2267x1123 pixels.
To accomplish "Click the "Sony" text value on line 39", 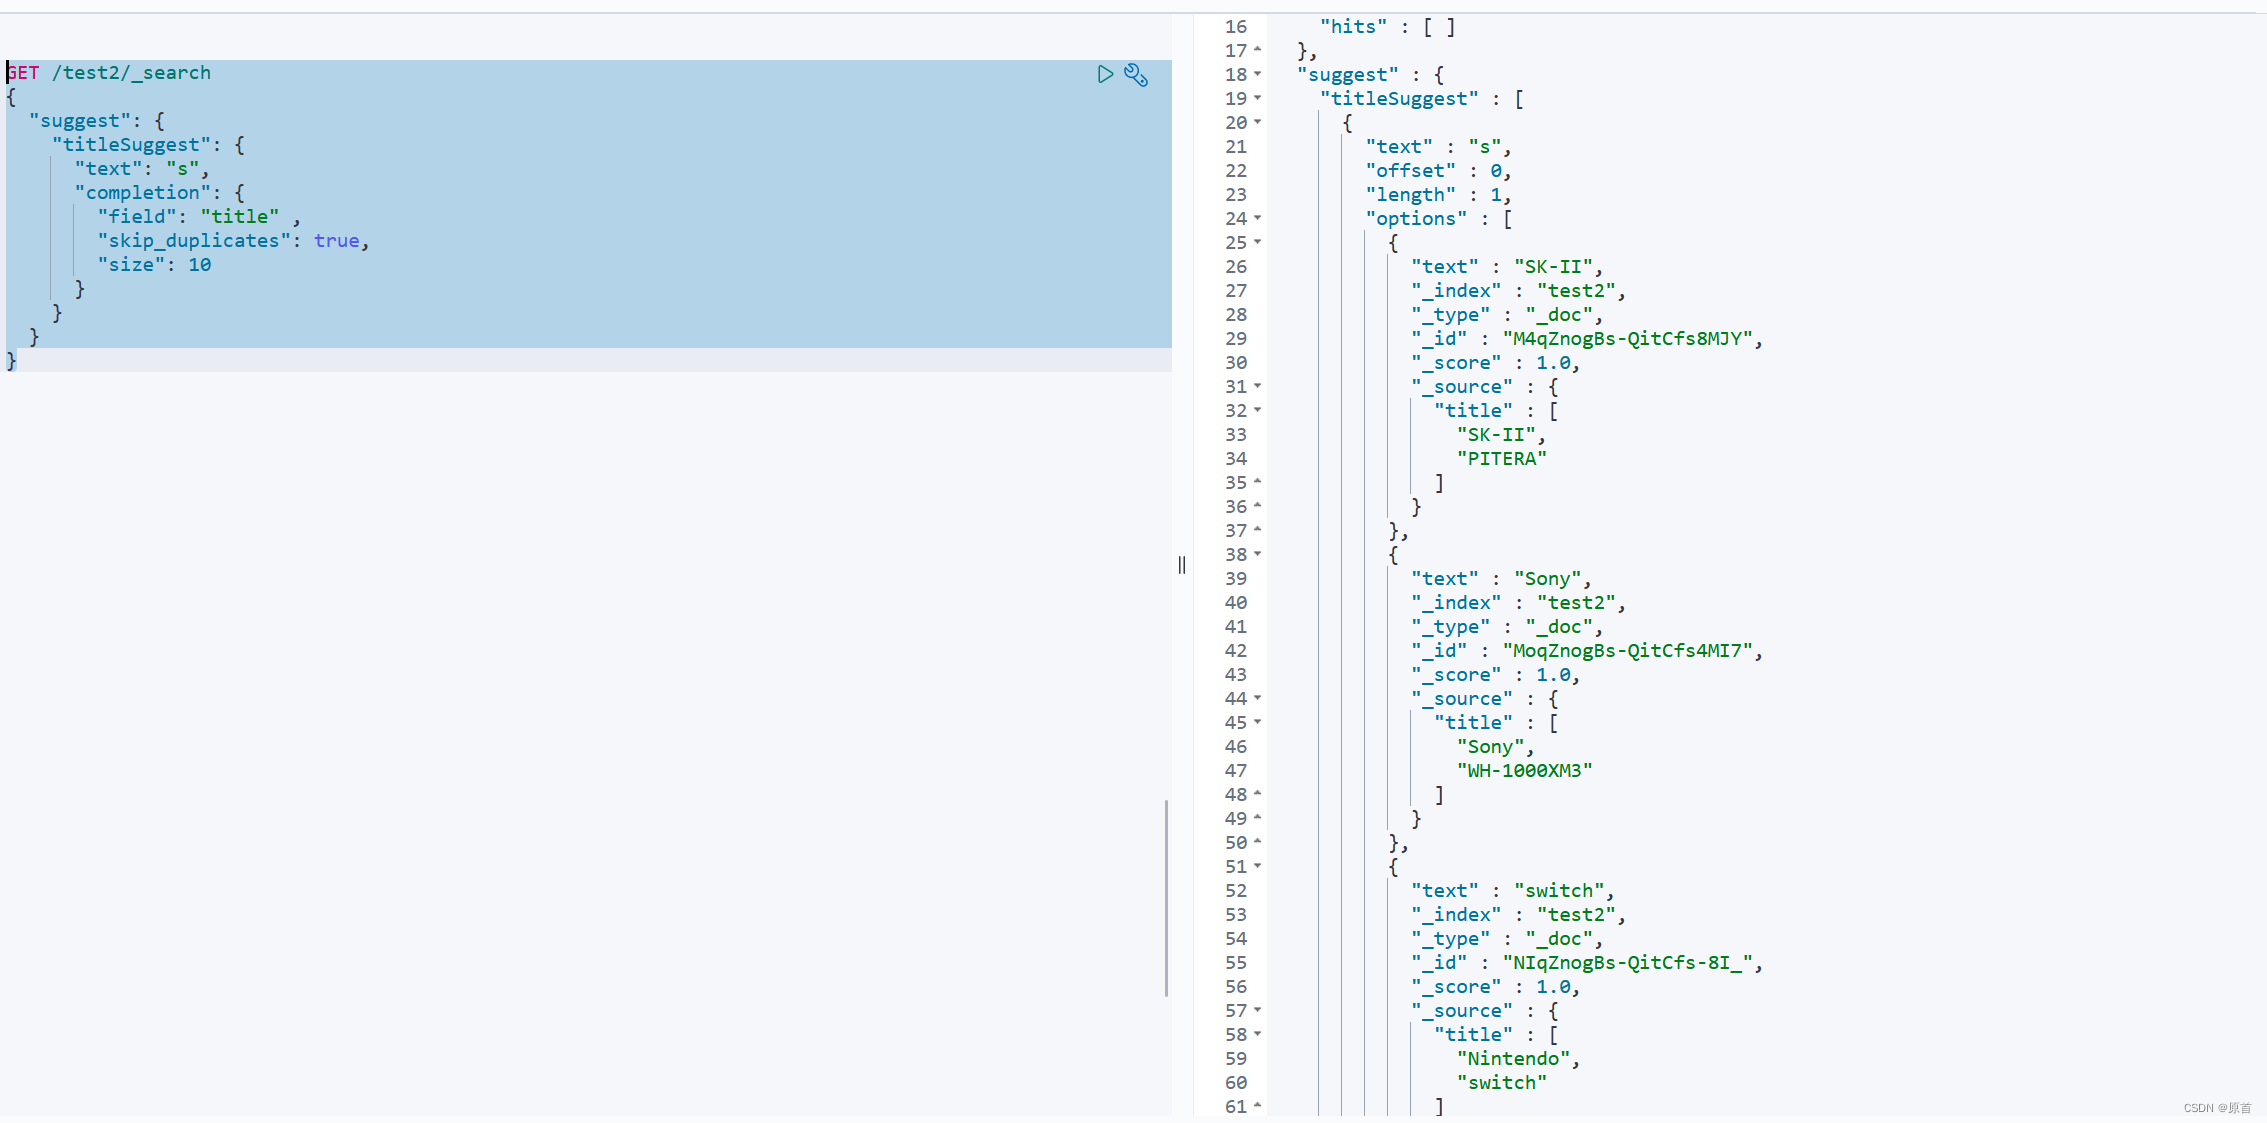I will pyautogui.click(x=1547, y=579).
